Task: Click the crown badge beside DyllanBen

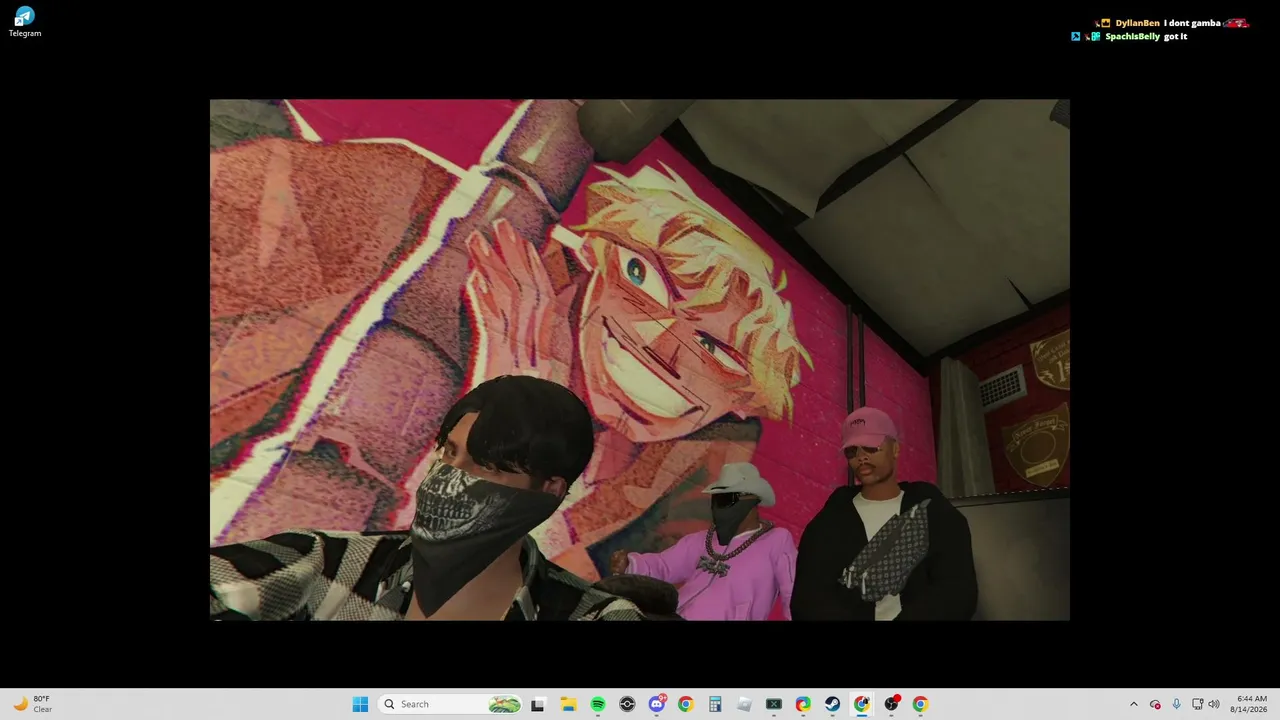Action: (x=1104, y=23)
